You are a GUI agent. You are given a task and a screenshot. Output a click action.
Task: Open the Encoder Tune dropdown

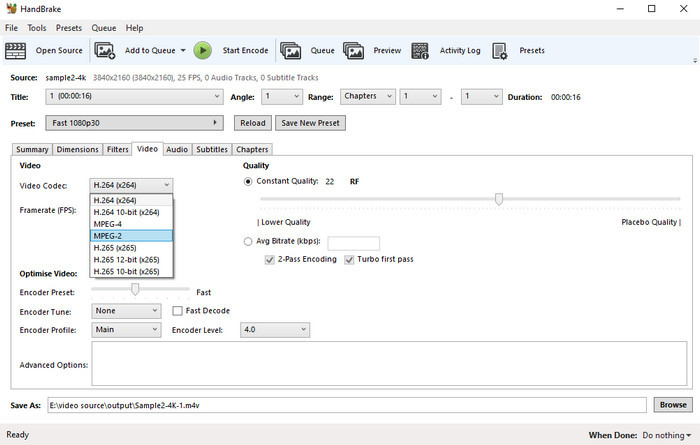coord(126,311)
